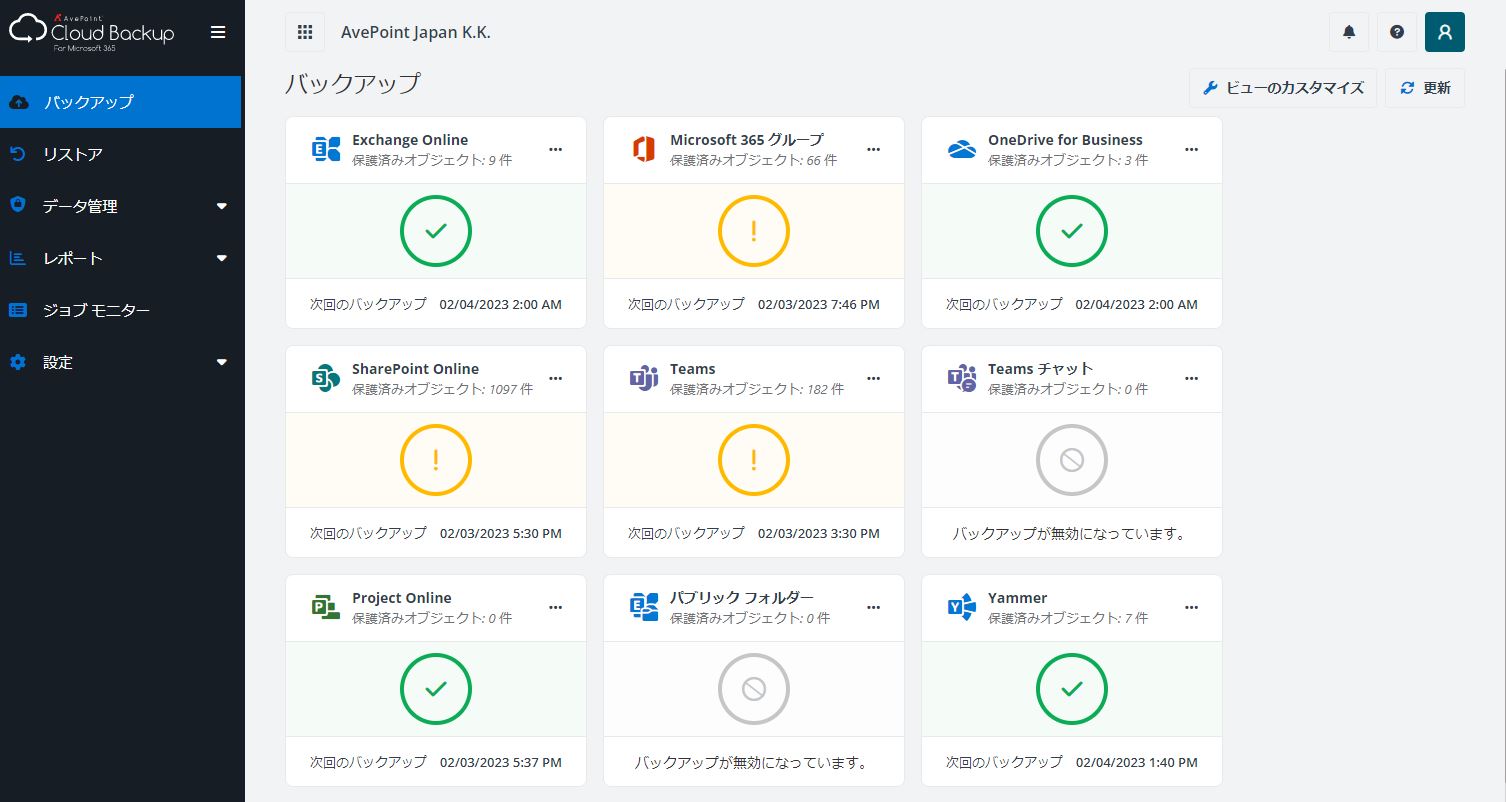This screenshot has height=802, width=1506.
Task: Open Exchange Online card options menu
Action: coord(556,149)
